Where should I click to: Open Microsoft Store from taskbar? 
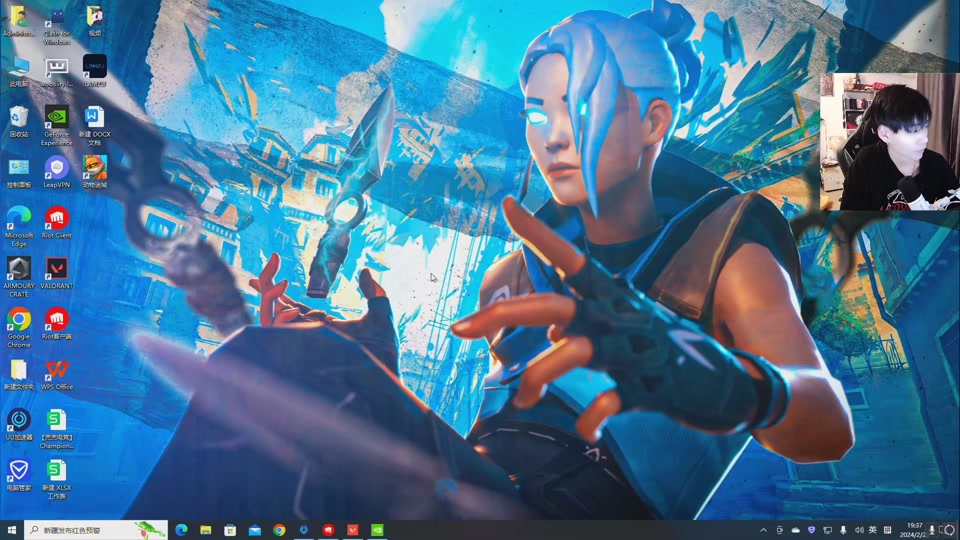pyautogui.click(x=230, y=530)
